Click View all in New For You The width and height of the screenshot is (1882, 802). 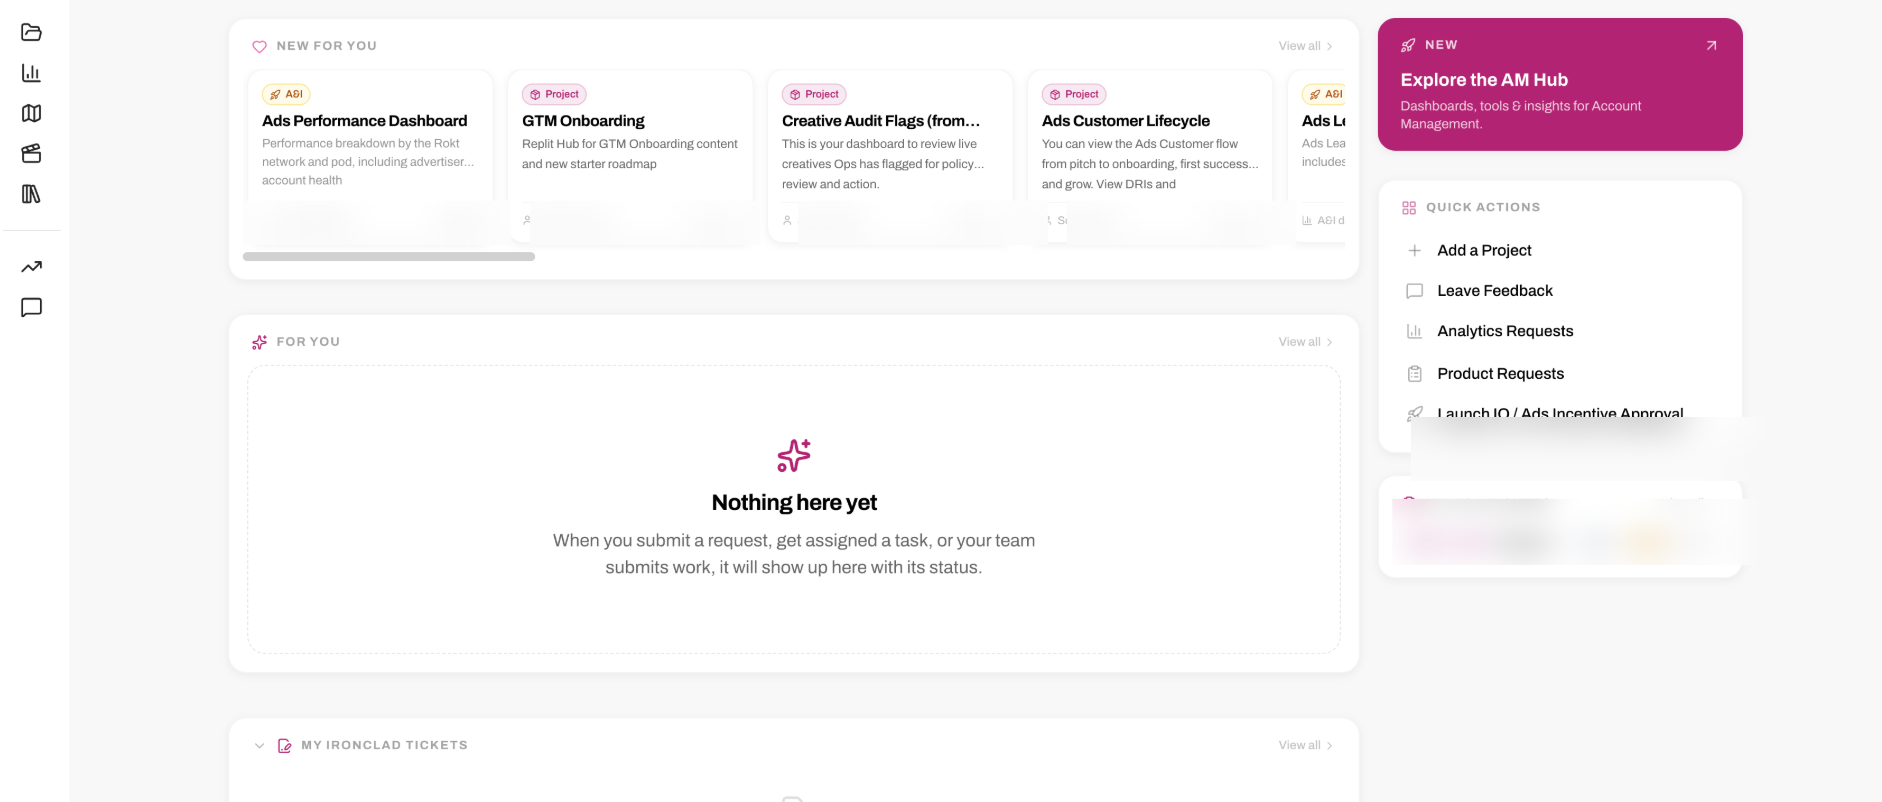click(1305, 46)
